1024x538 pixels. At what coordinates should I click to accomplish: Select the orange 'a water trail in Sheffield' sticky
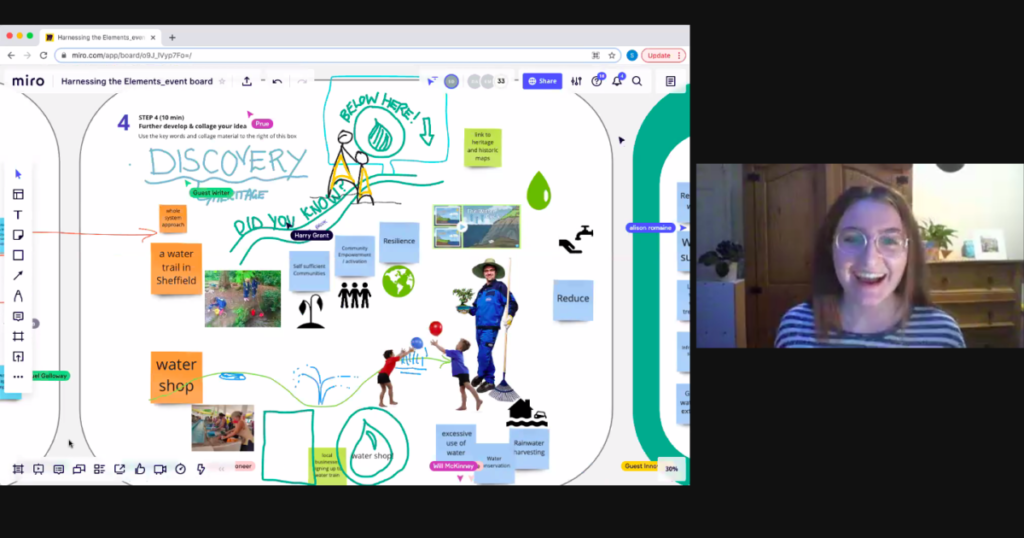click(176, 268)
